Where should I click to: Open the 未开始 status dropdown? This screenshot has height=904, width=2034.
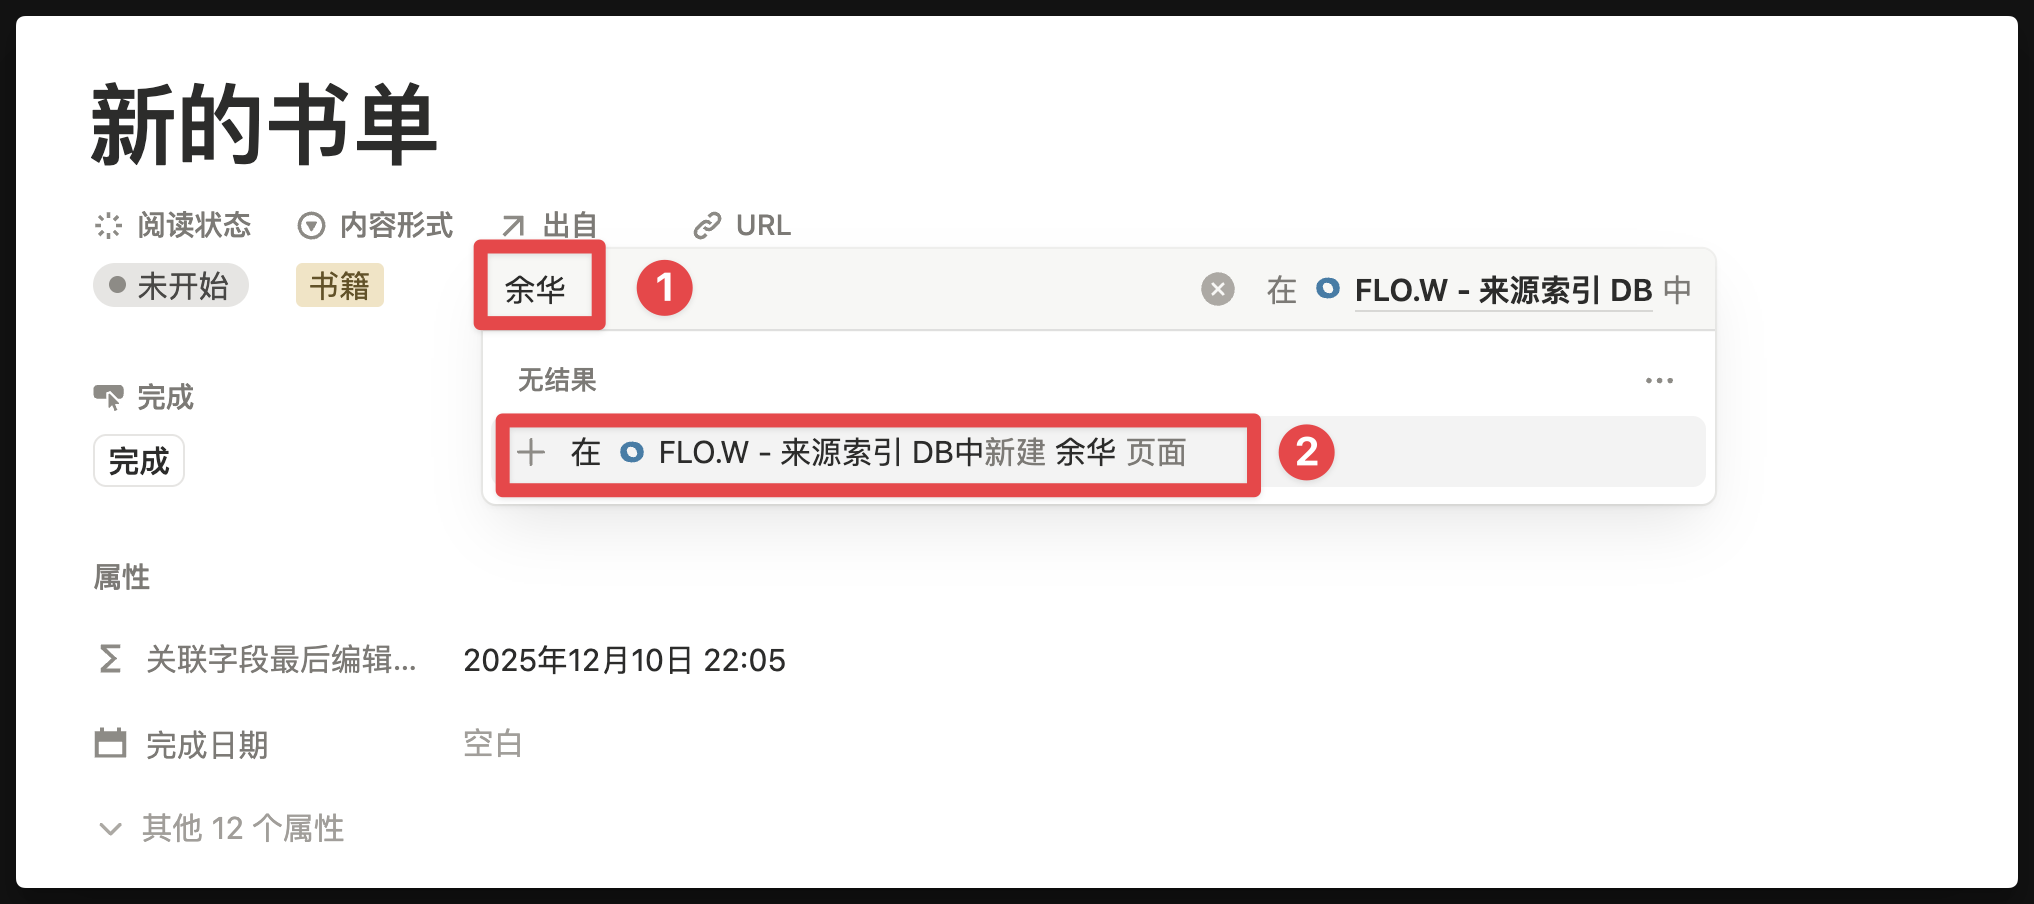tap(171, 286)
